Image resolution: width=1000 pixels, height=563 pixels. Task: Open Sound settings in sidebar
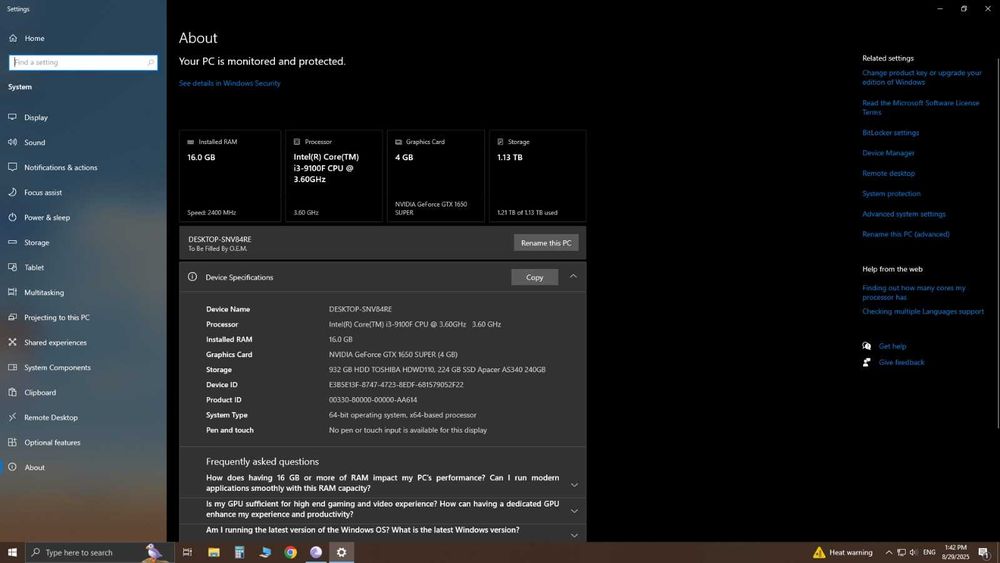[x=34, y=142]
